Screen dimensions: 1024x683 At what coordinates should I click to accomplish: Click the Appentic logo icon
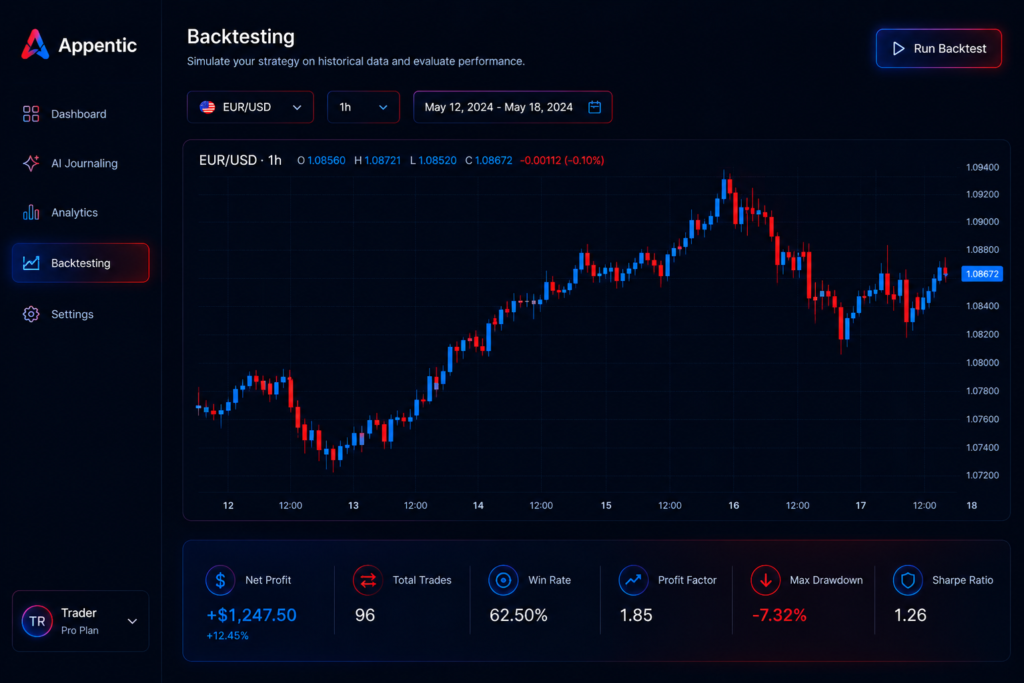point(35,44)
